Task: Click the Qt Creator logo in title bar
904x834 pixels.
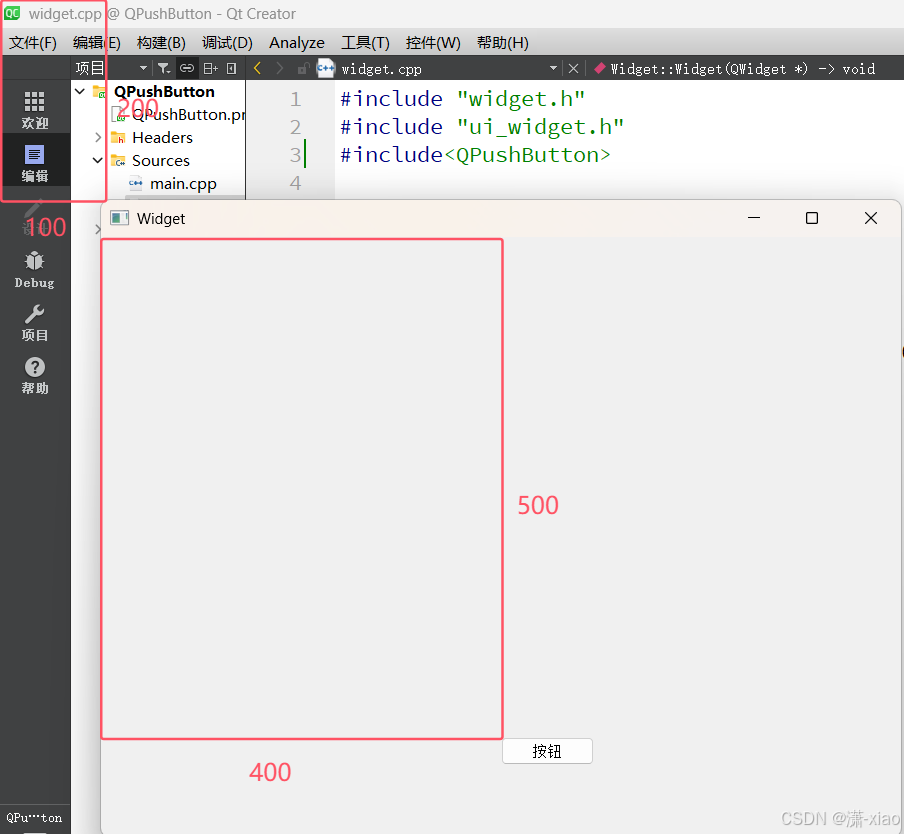Action: [x=12, y=13]
